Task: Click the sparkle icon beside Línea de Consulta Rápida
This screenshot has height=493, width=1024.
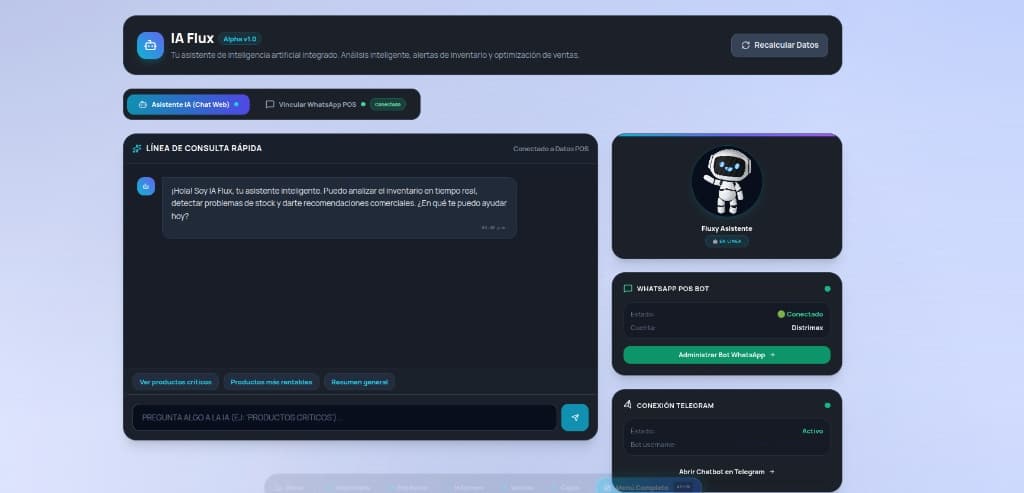Action: (x=136, y=148)
